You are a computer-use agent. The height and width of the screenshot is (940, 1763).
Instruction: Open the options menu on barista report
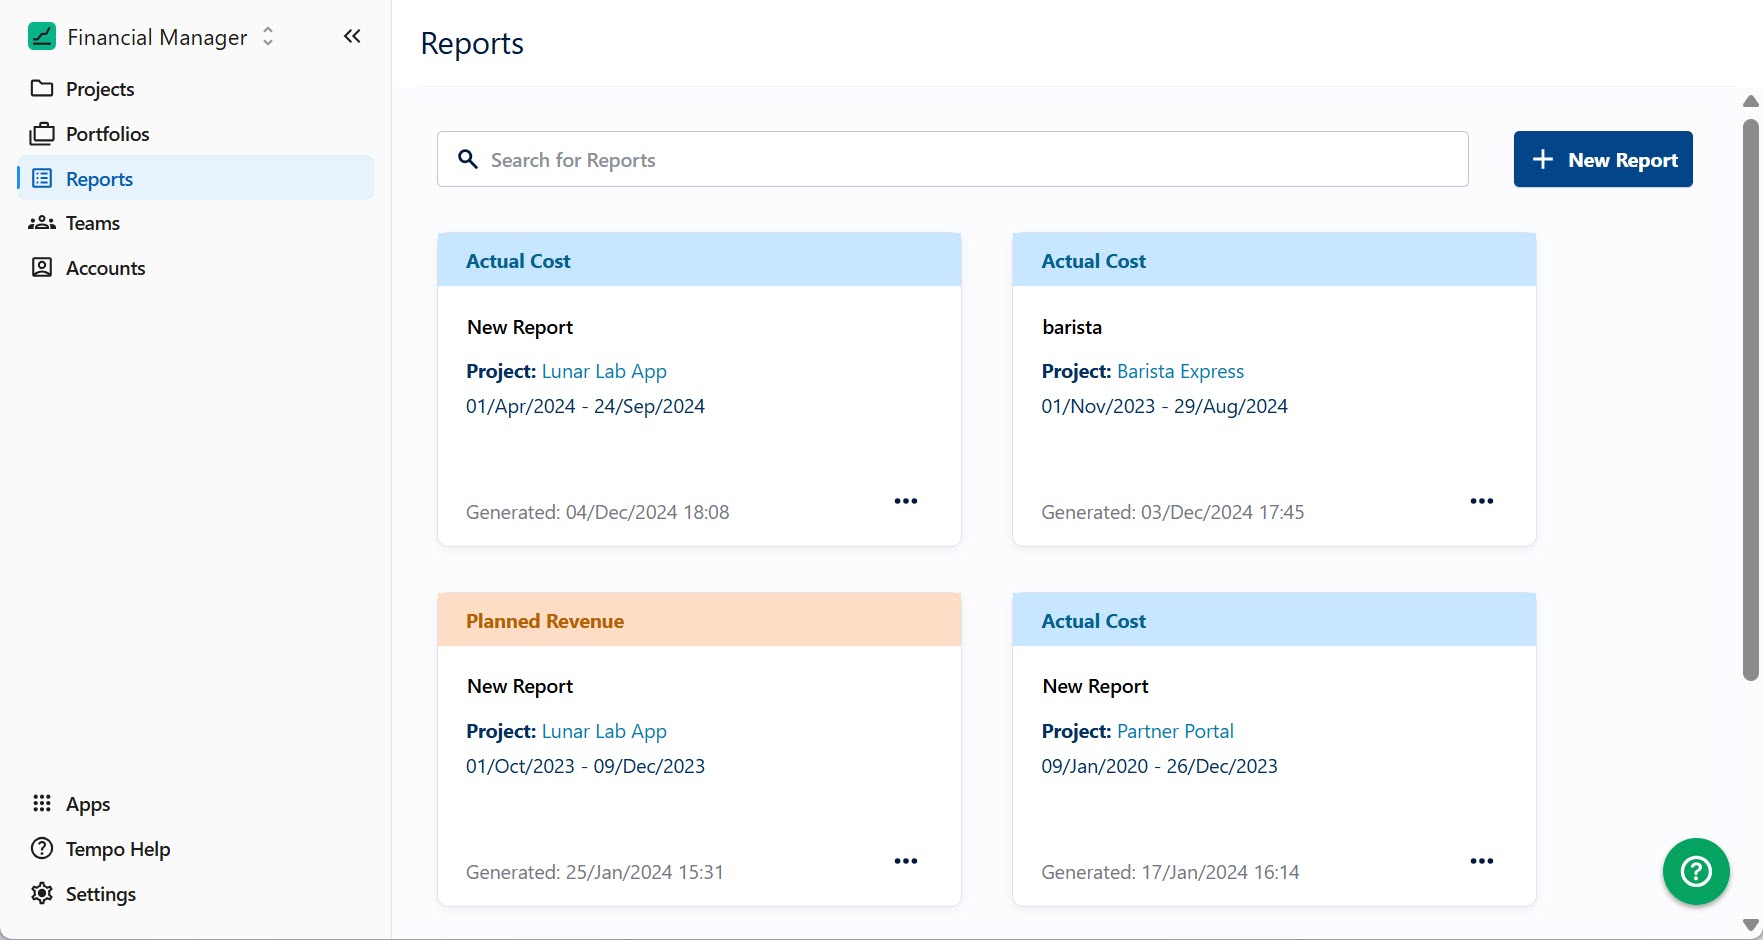coord(1481,501)
